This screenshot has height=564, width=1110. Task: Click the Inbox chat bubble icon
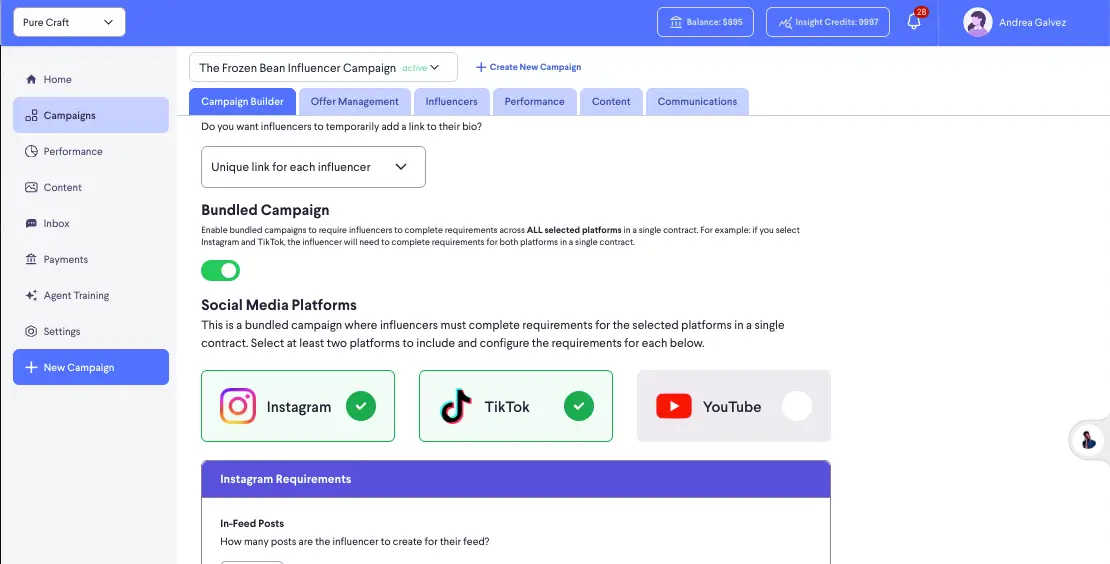pyautogui.click(x=31, y=224)
